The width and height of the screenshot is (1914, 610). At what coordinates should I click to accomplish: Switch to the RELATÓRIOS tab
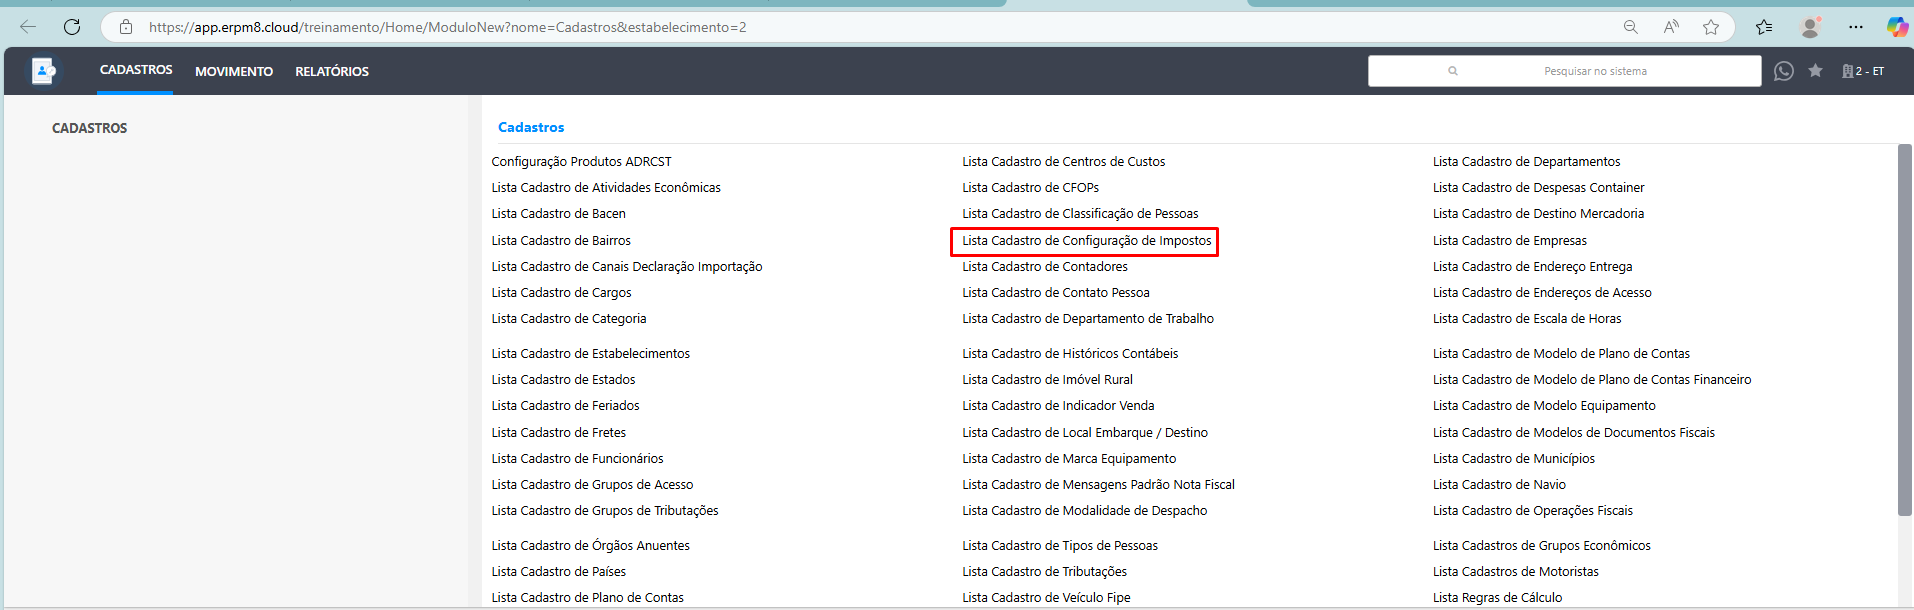[x=332, y=71]
